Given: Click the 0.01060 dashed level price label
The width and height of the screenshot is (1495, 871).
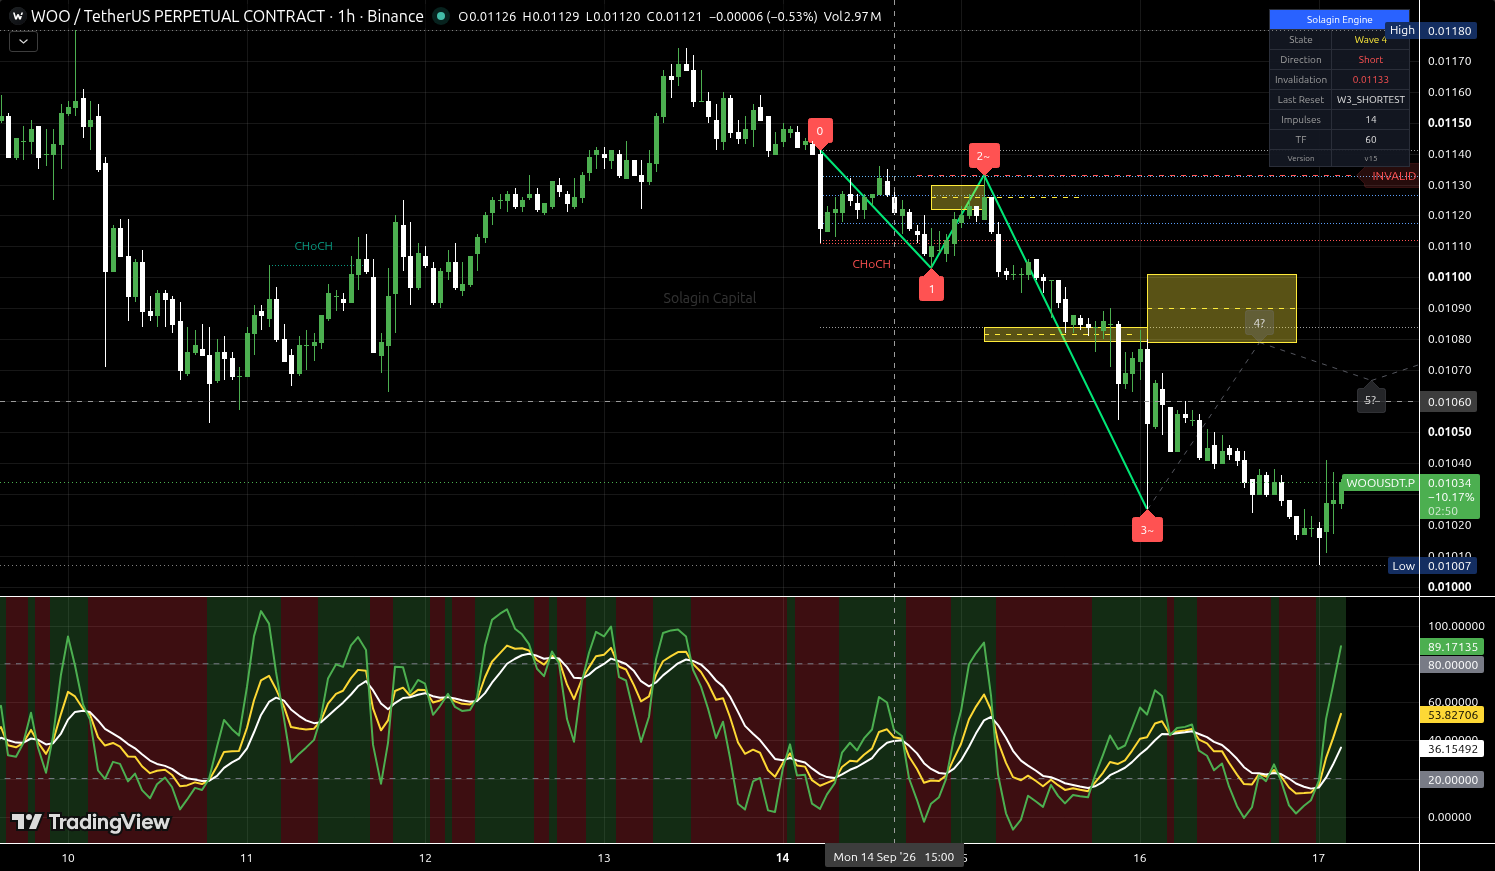Looking at the screenshot, I should [x=1449, y=402].
